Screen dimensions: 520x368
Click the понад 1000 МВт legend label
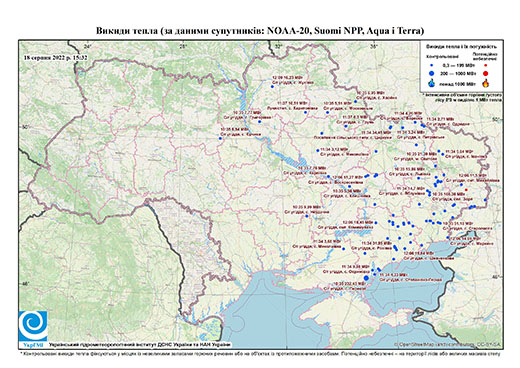459,83
